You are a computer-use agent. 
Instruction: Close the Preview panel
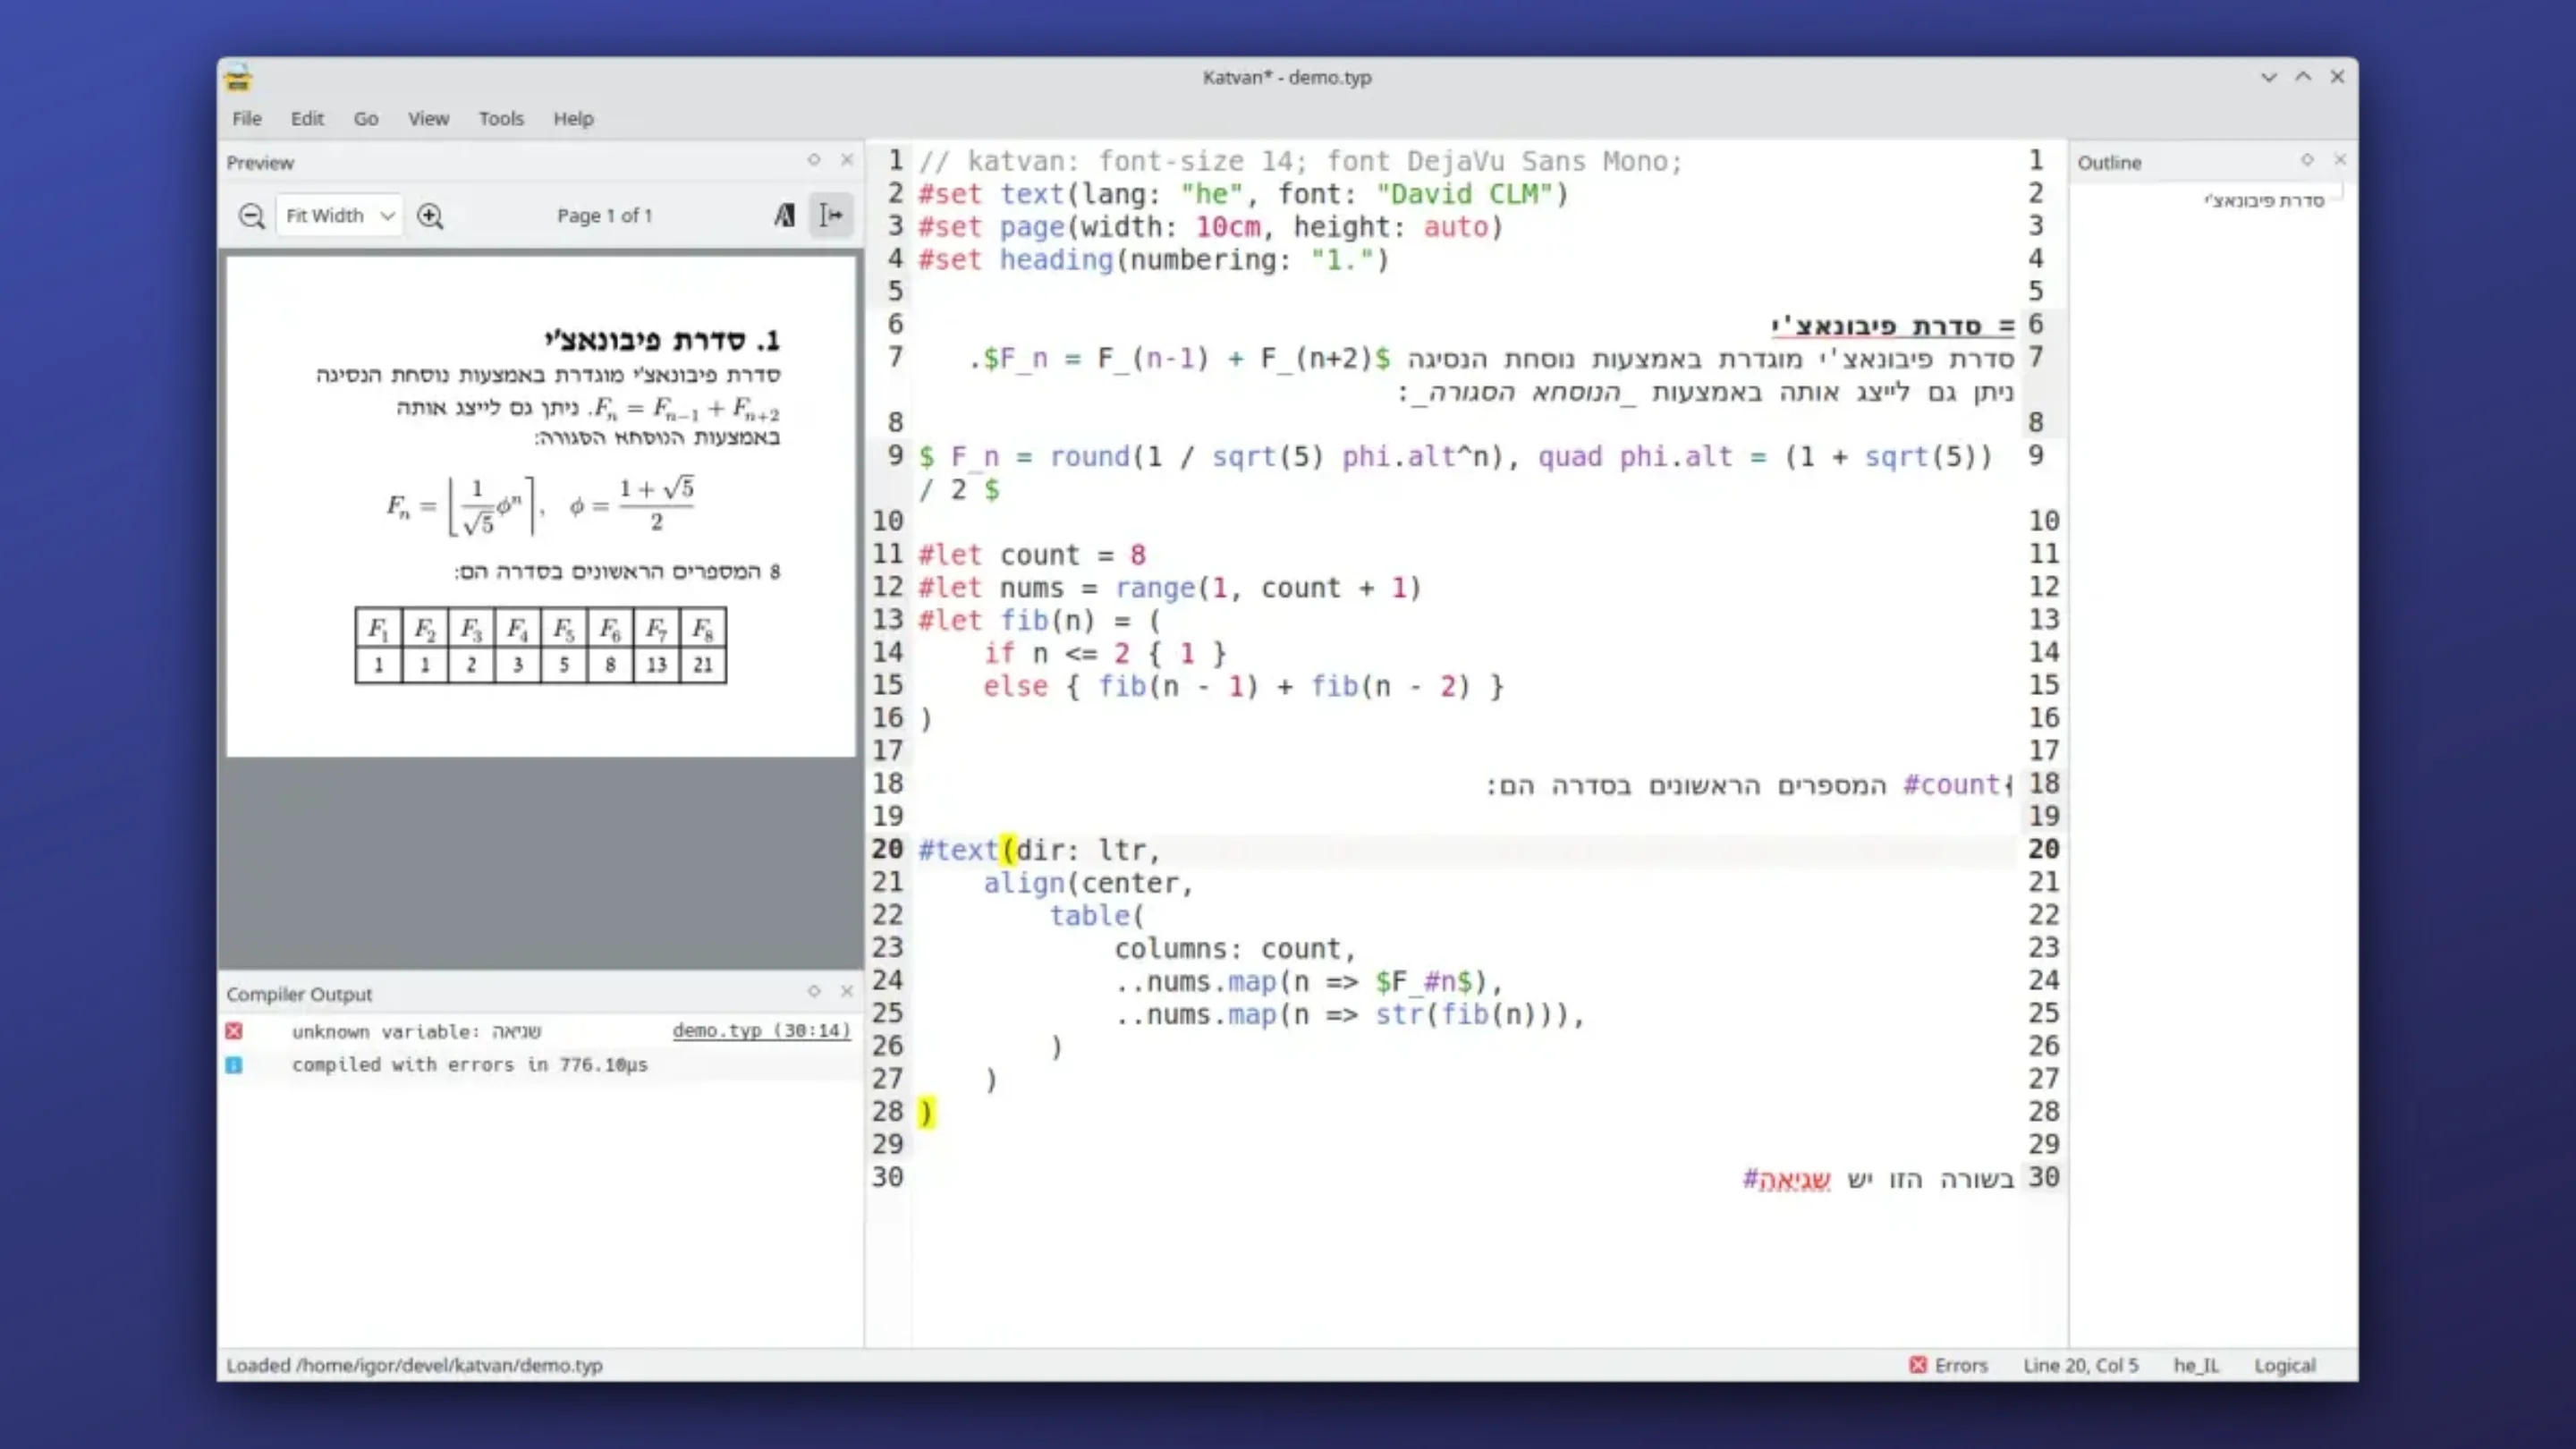[847, 160]
